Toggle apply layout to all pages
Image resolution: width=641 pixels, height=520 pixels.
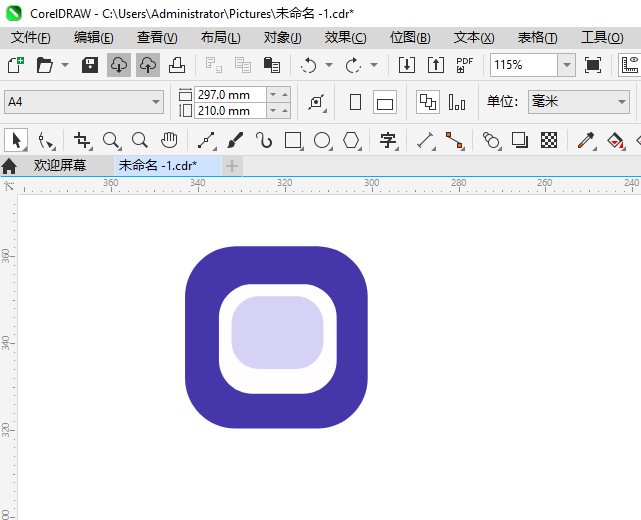[x=428, y=102]
